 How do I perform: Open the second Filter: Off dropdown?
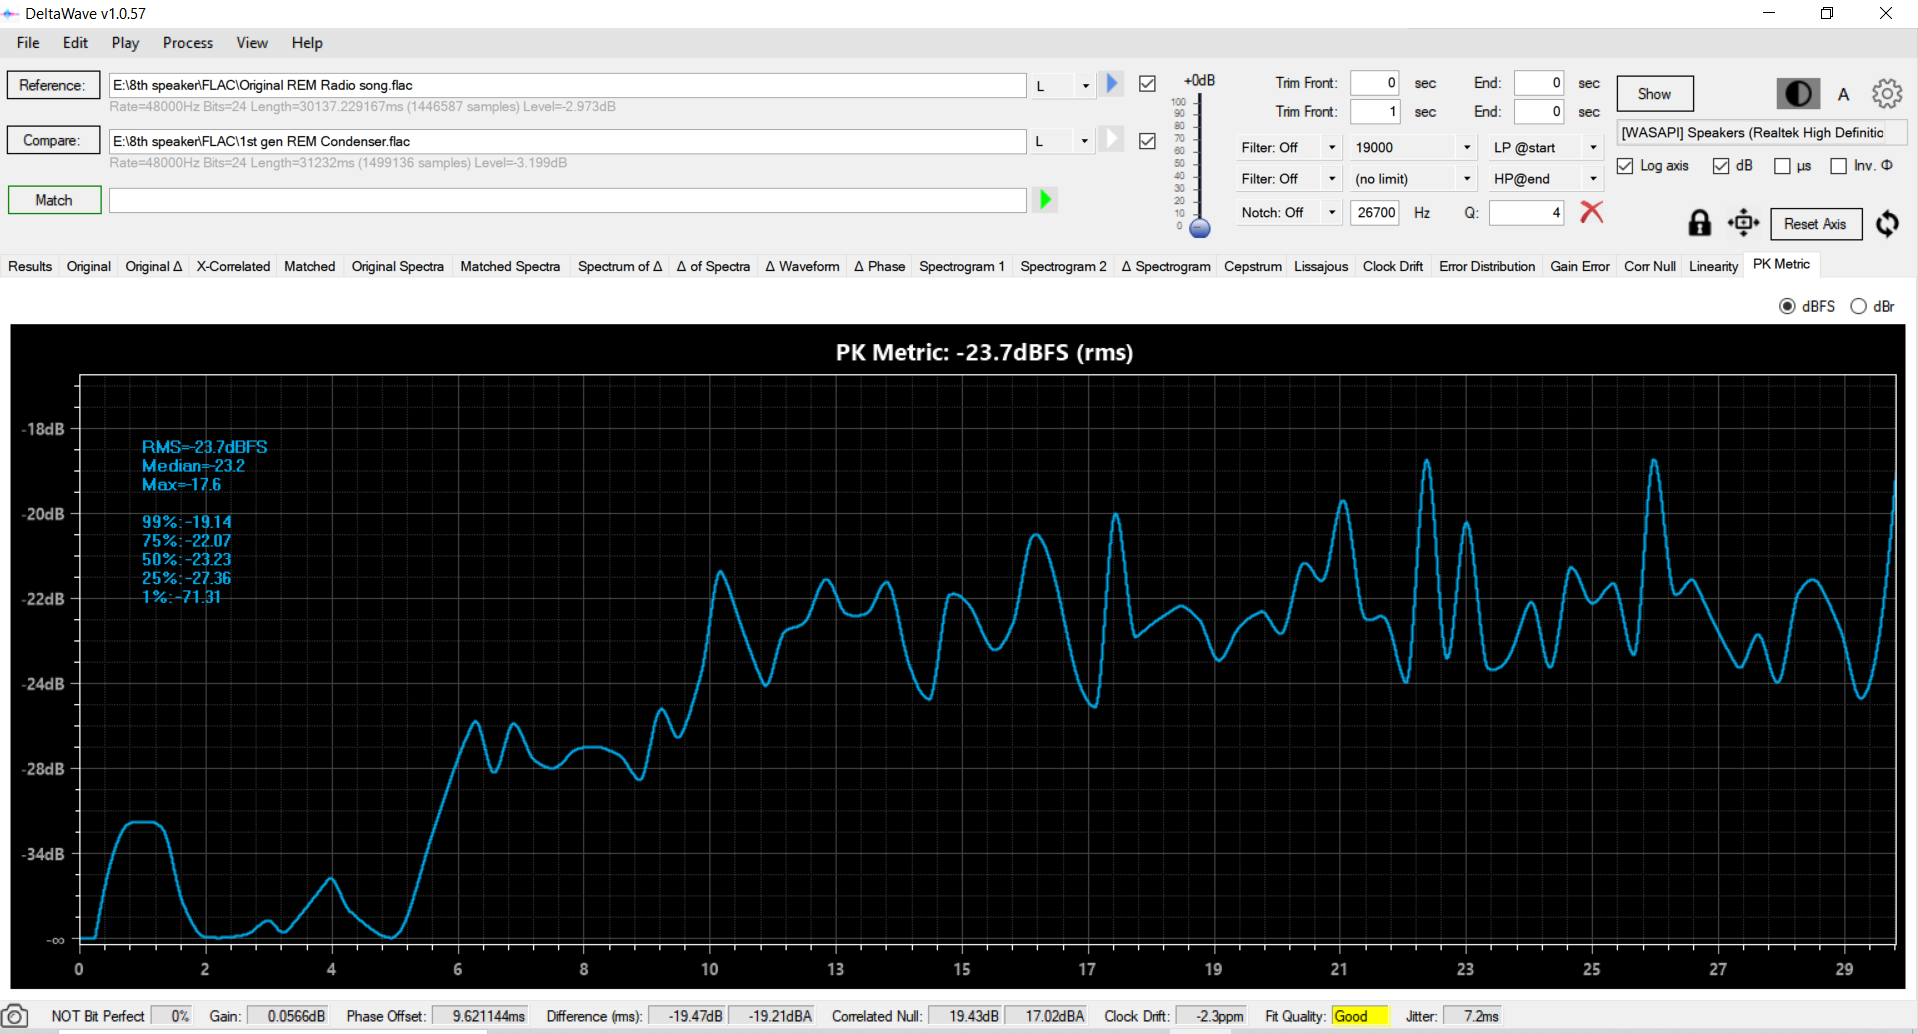pyautogui.click(x=1289, y=179)
